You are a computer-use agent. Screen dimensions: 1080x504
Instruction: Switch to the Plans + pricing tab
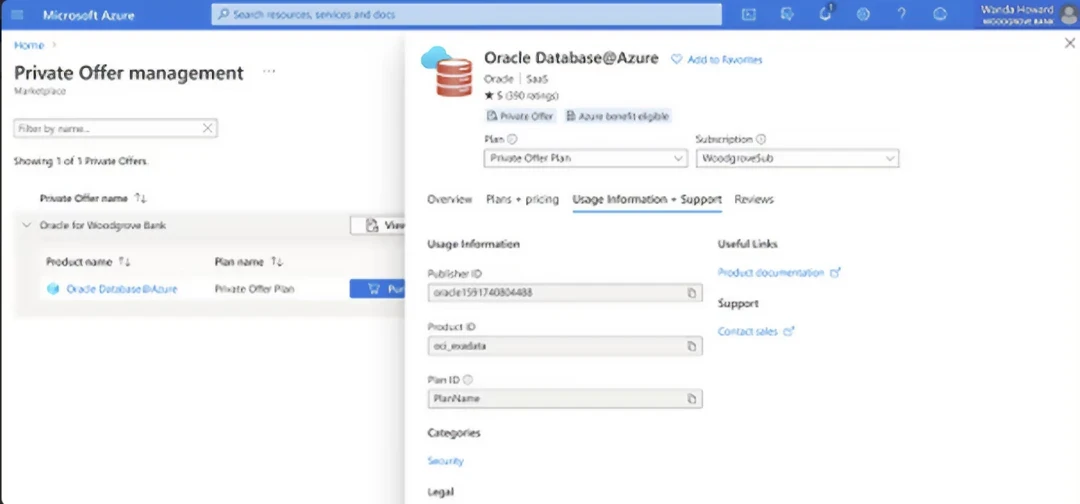(522, 200)
